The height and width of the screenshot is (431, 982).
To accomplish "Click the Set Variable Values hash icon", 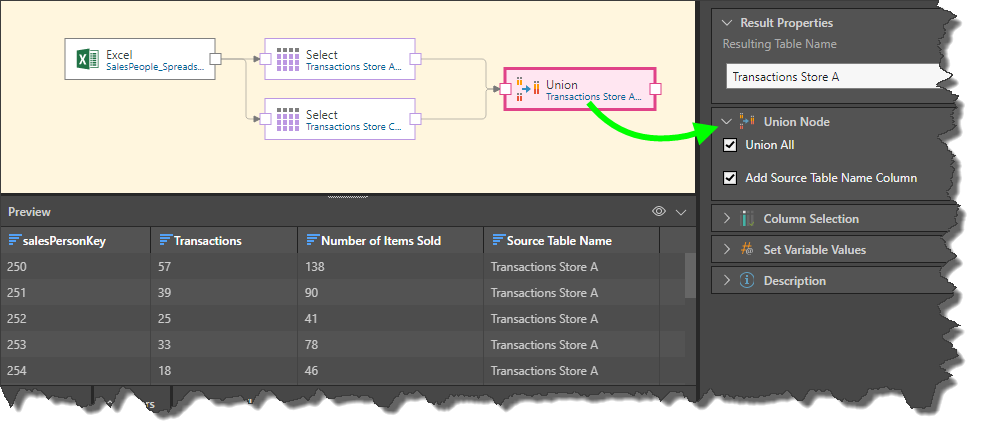I will 746,250.
